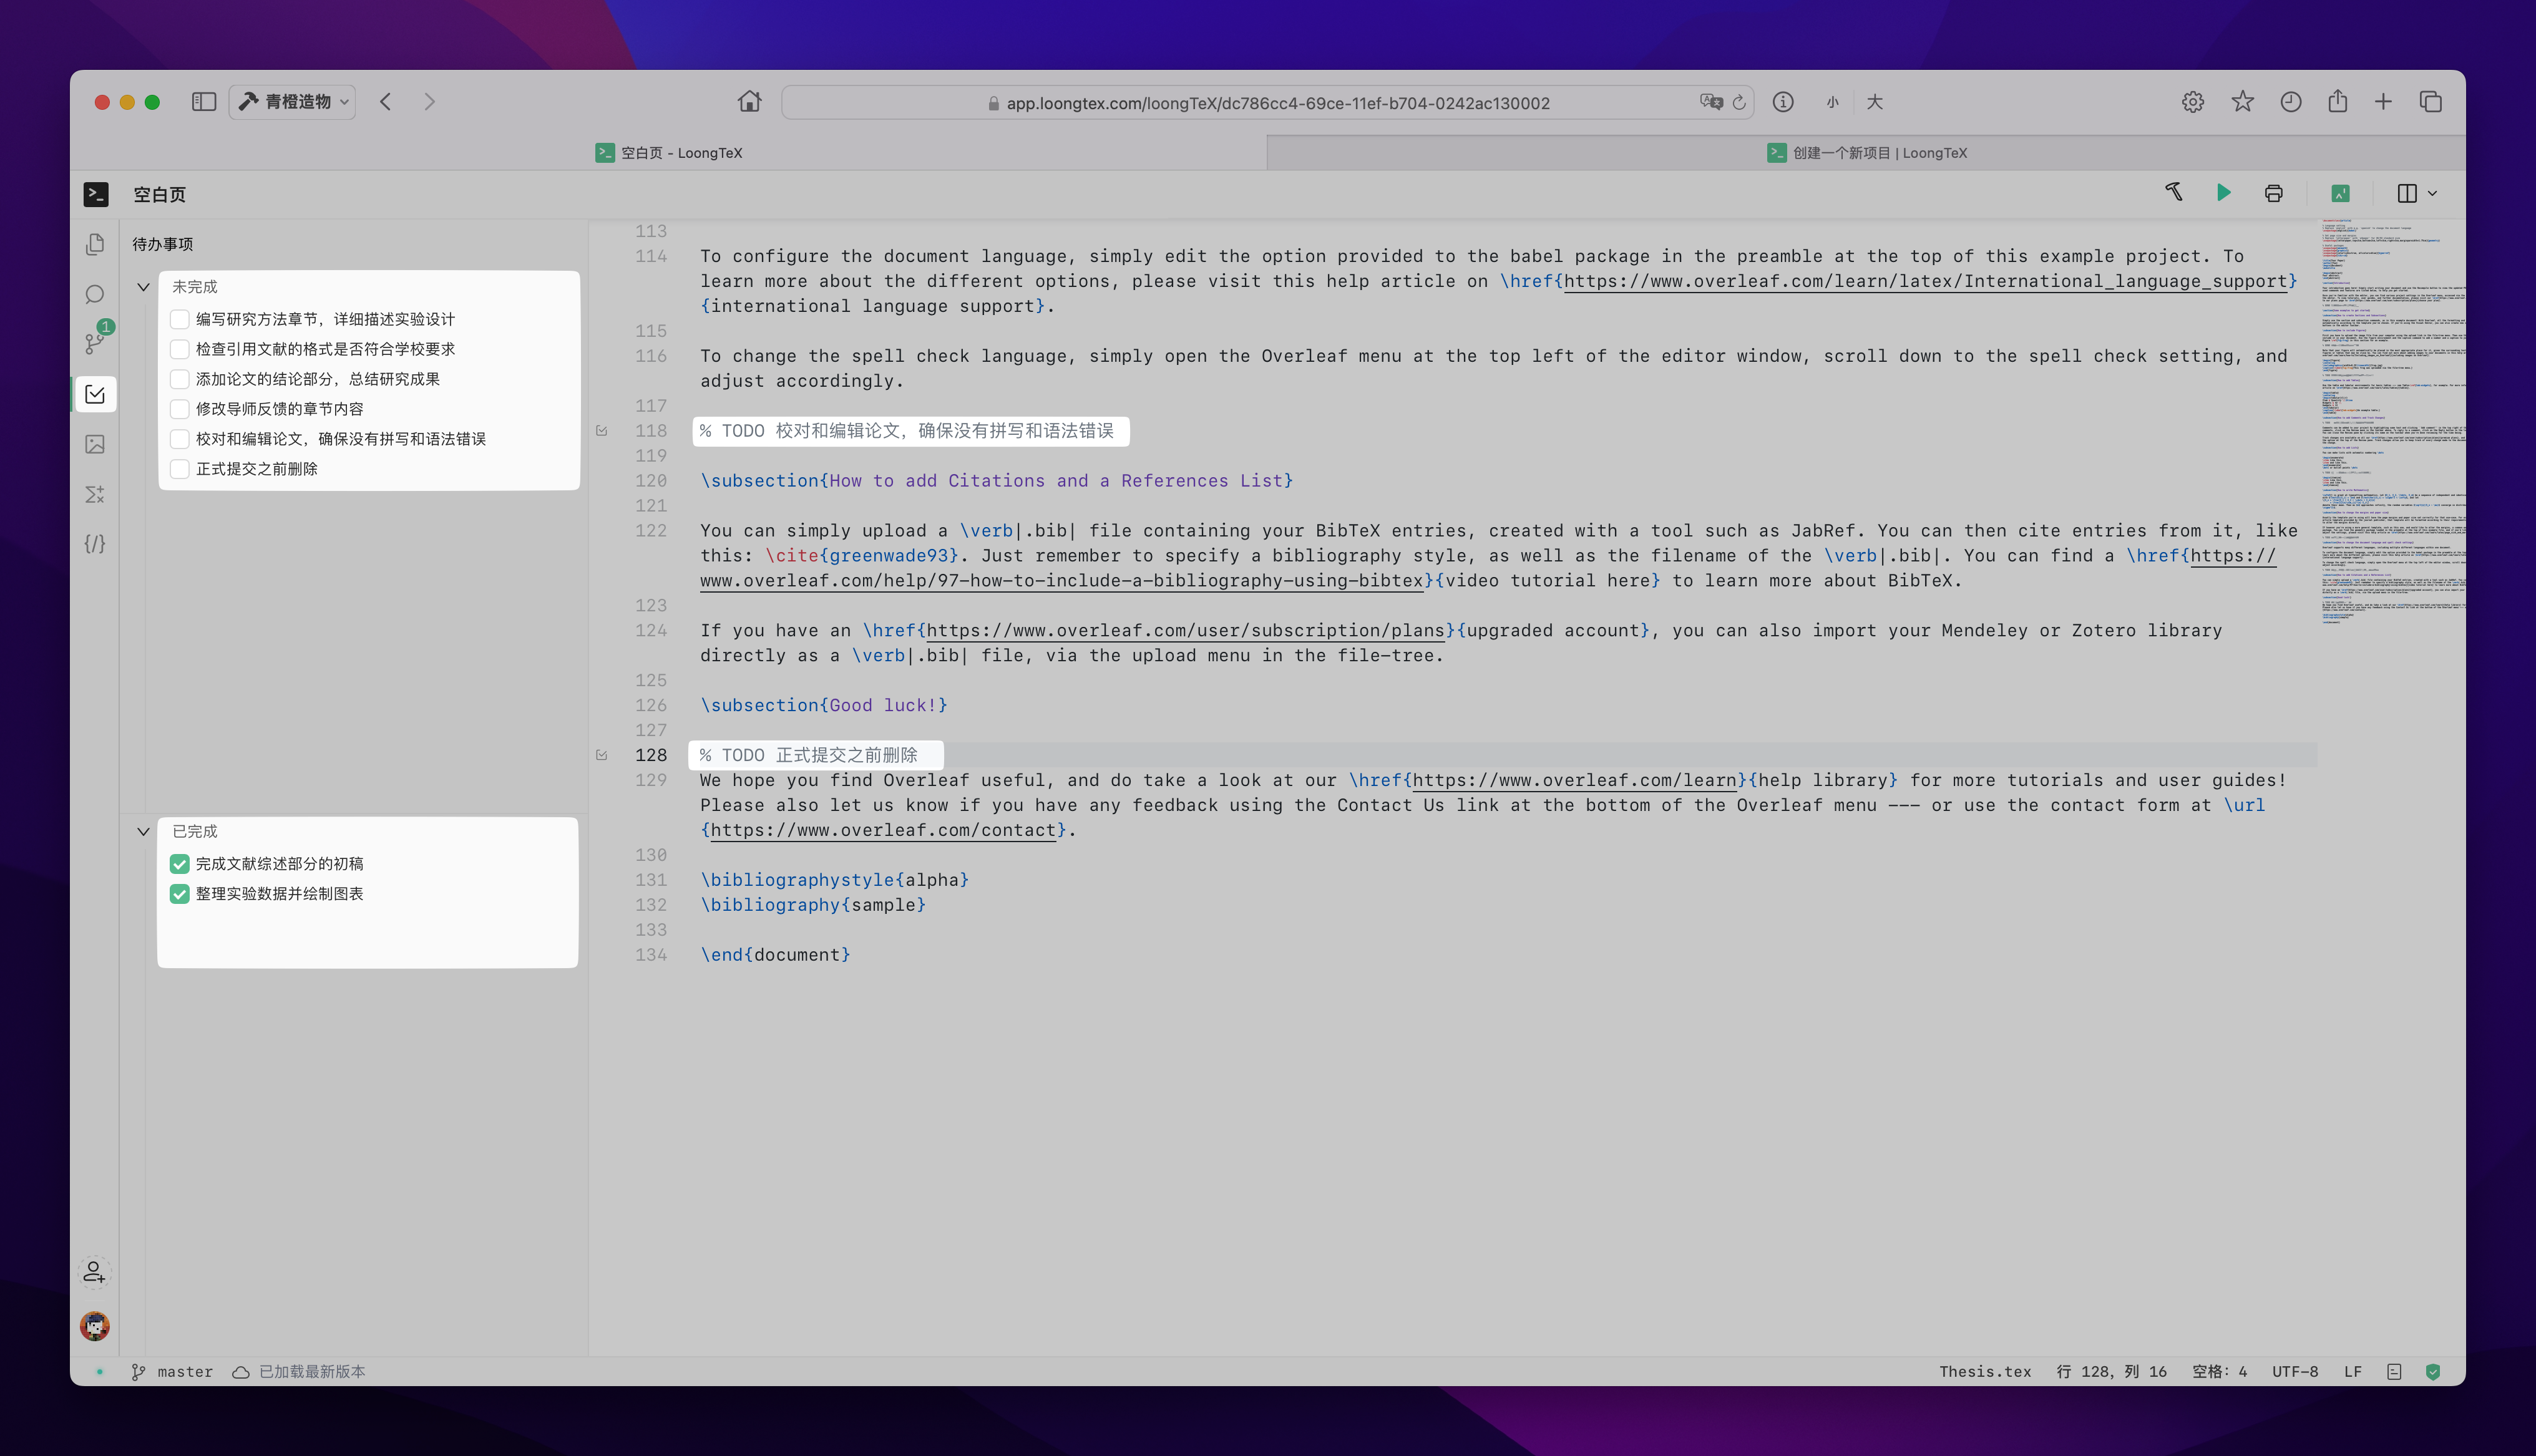This screenshot has height=1456, width=2536.
Task: Check the 编写研究方法章节 todo item
Action: point(180,319)
